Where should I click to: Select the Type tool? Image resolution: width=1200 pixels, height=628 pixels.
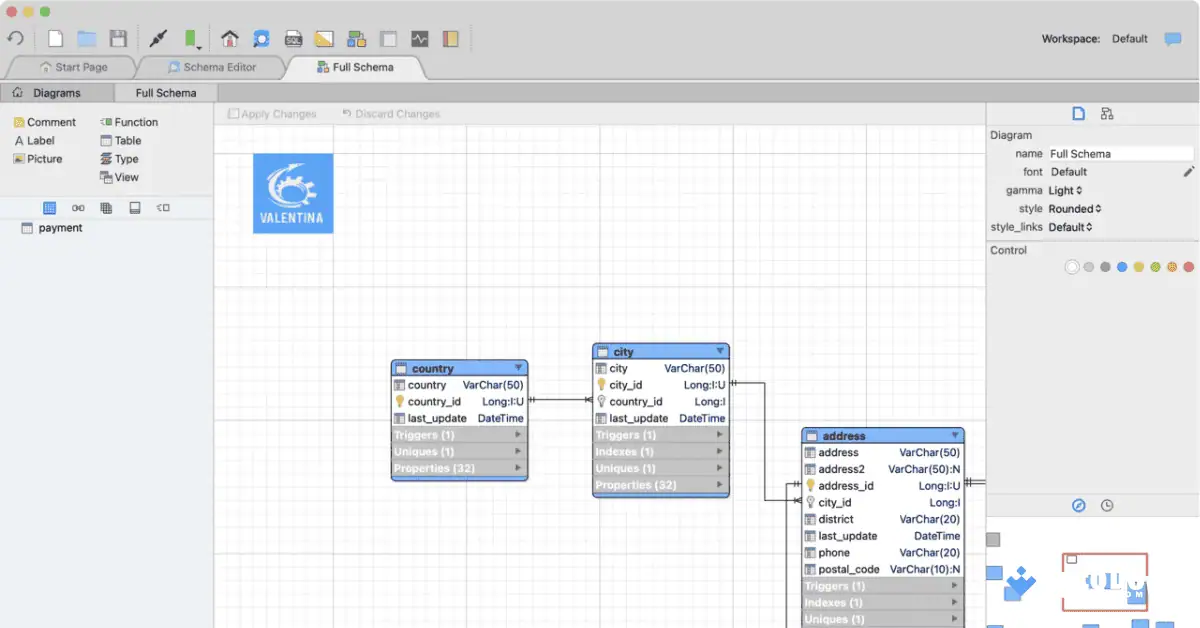click(x=119, y=158)
